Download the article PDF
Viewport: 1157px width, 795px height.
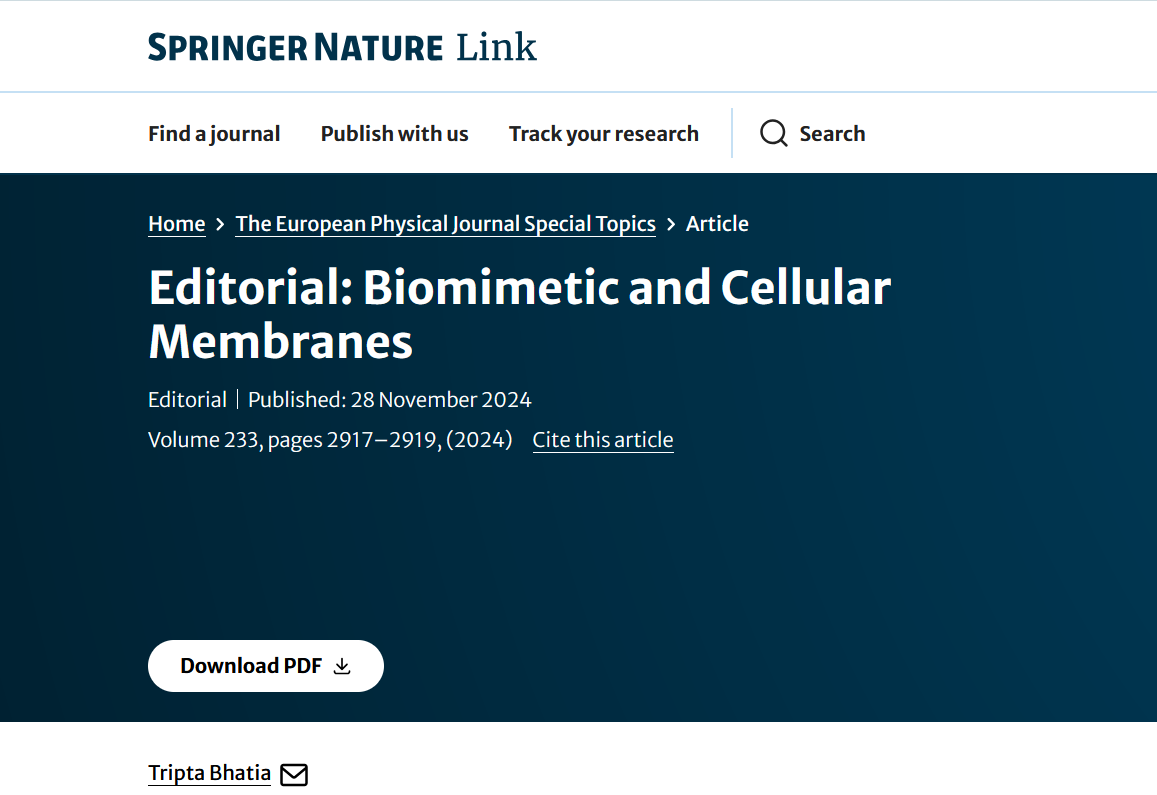(x=266, y=666)
